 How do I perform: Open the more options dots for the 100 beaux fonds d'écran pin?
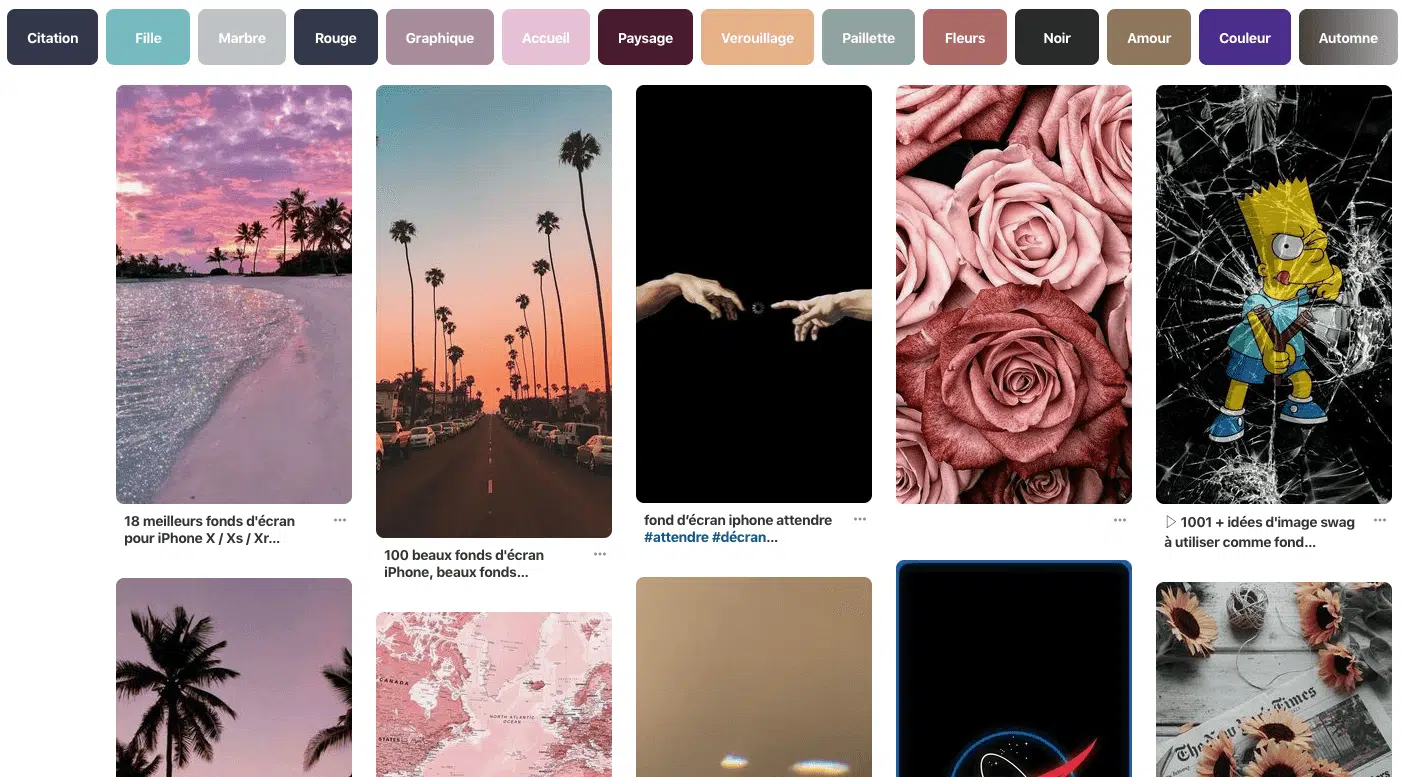tap(600, 554)
